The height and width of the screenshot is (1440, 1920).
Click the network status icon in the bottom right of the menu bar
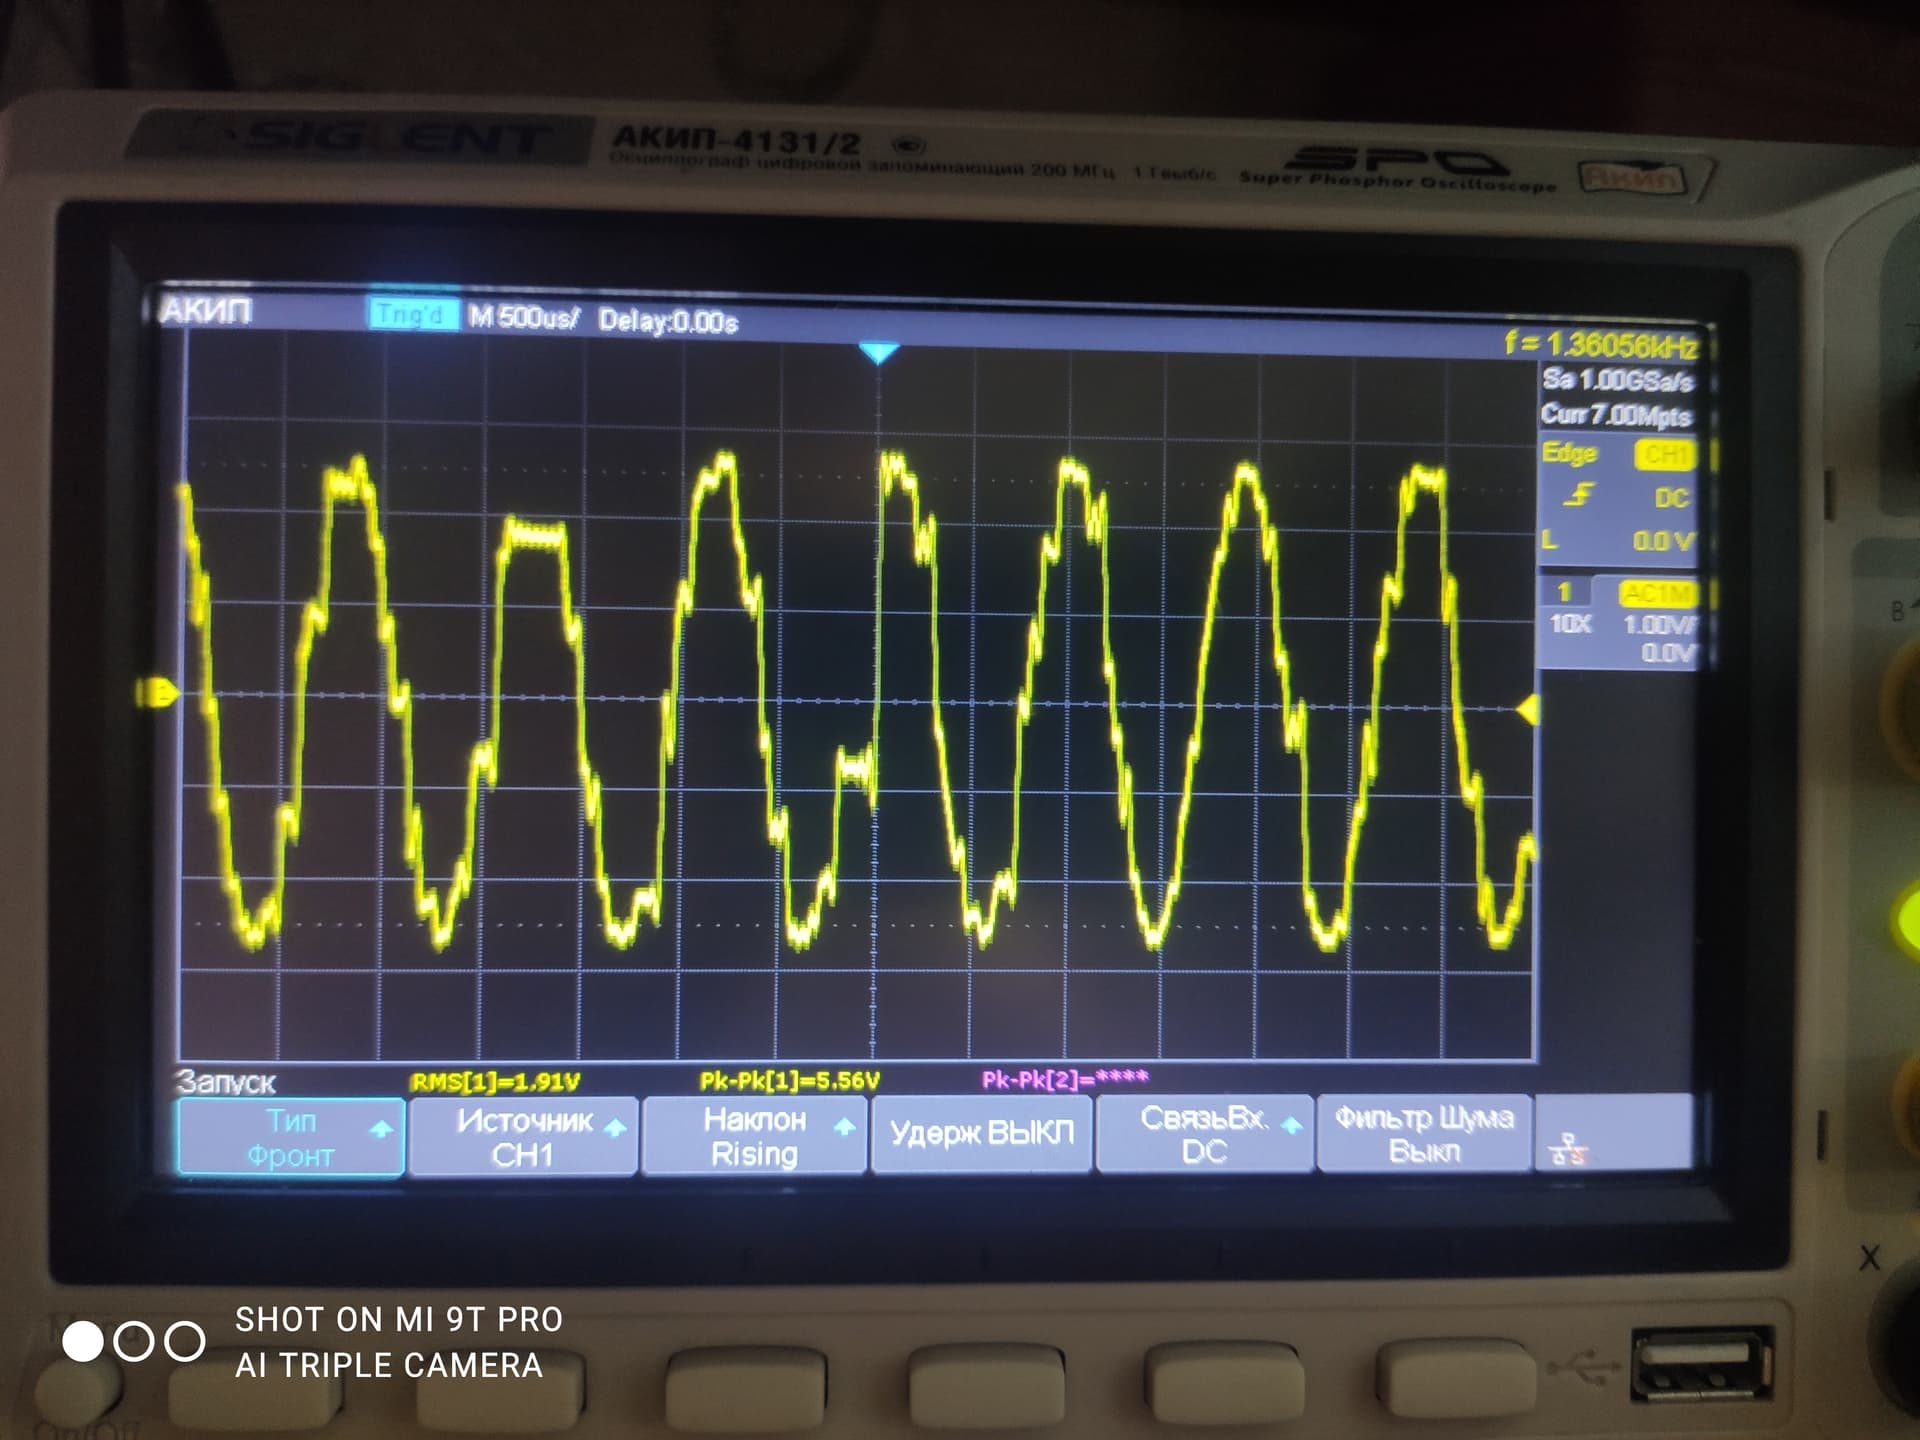1568,1150
